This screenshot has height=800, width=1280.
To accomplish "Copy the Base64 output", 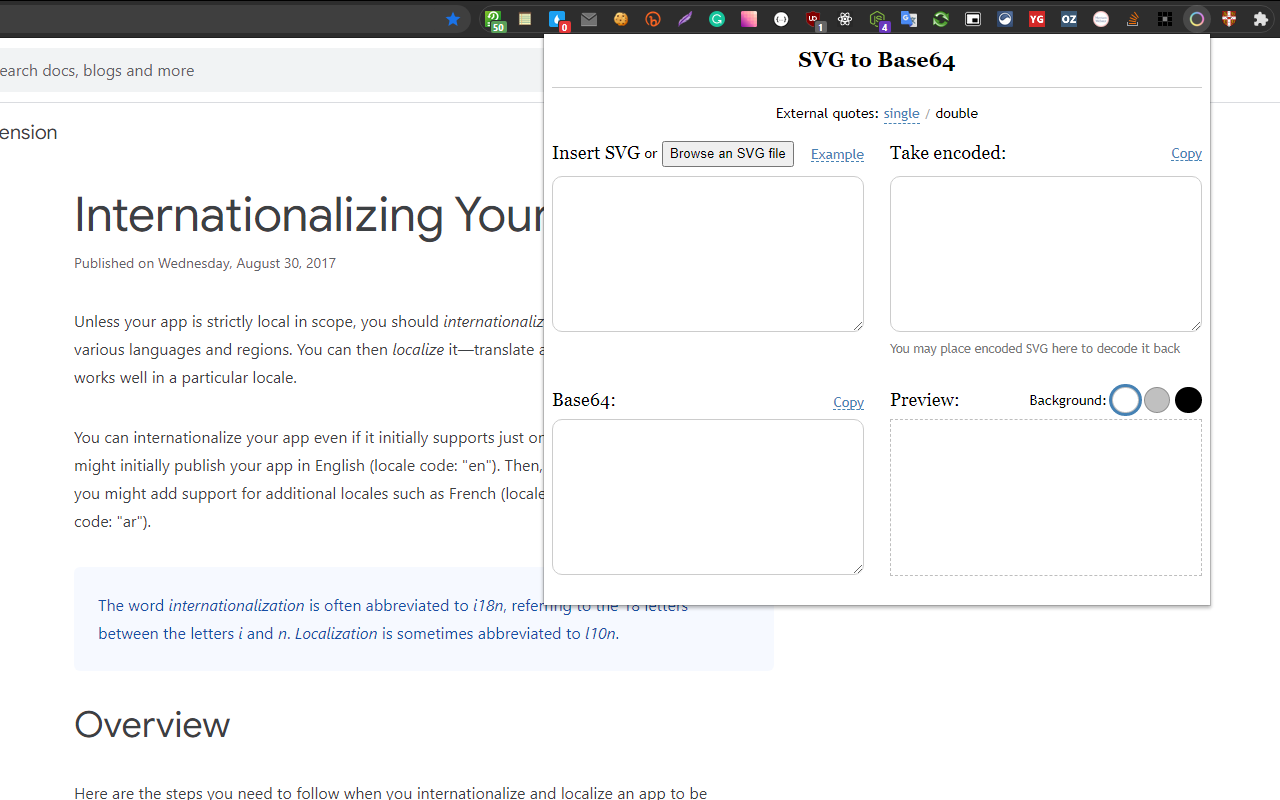I will [848, 402].
